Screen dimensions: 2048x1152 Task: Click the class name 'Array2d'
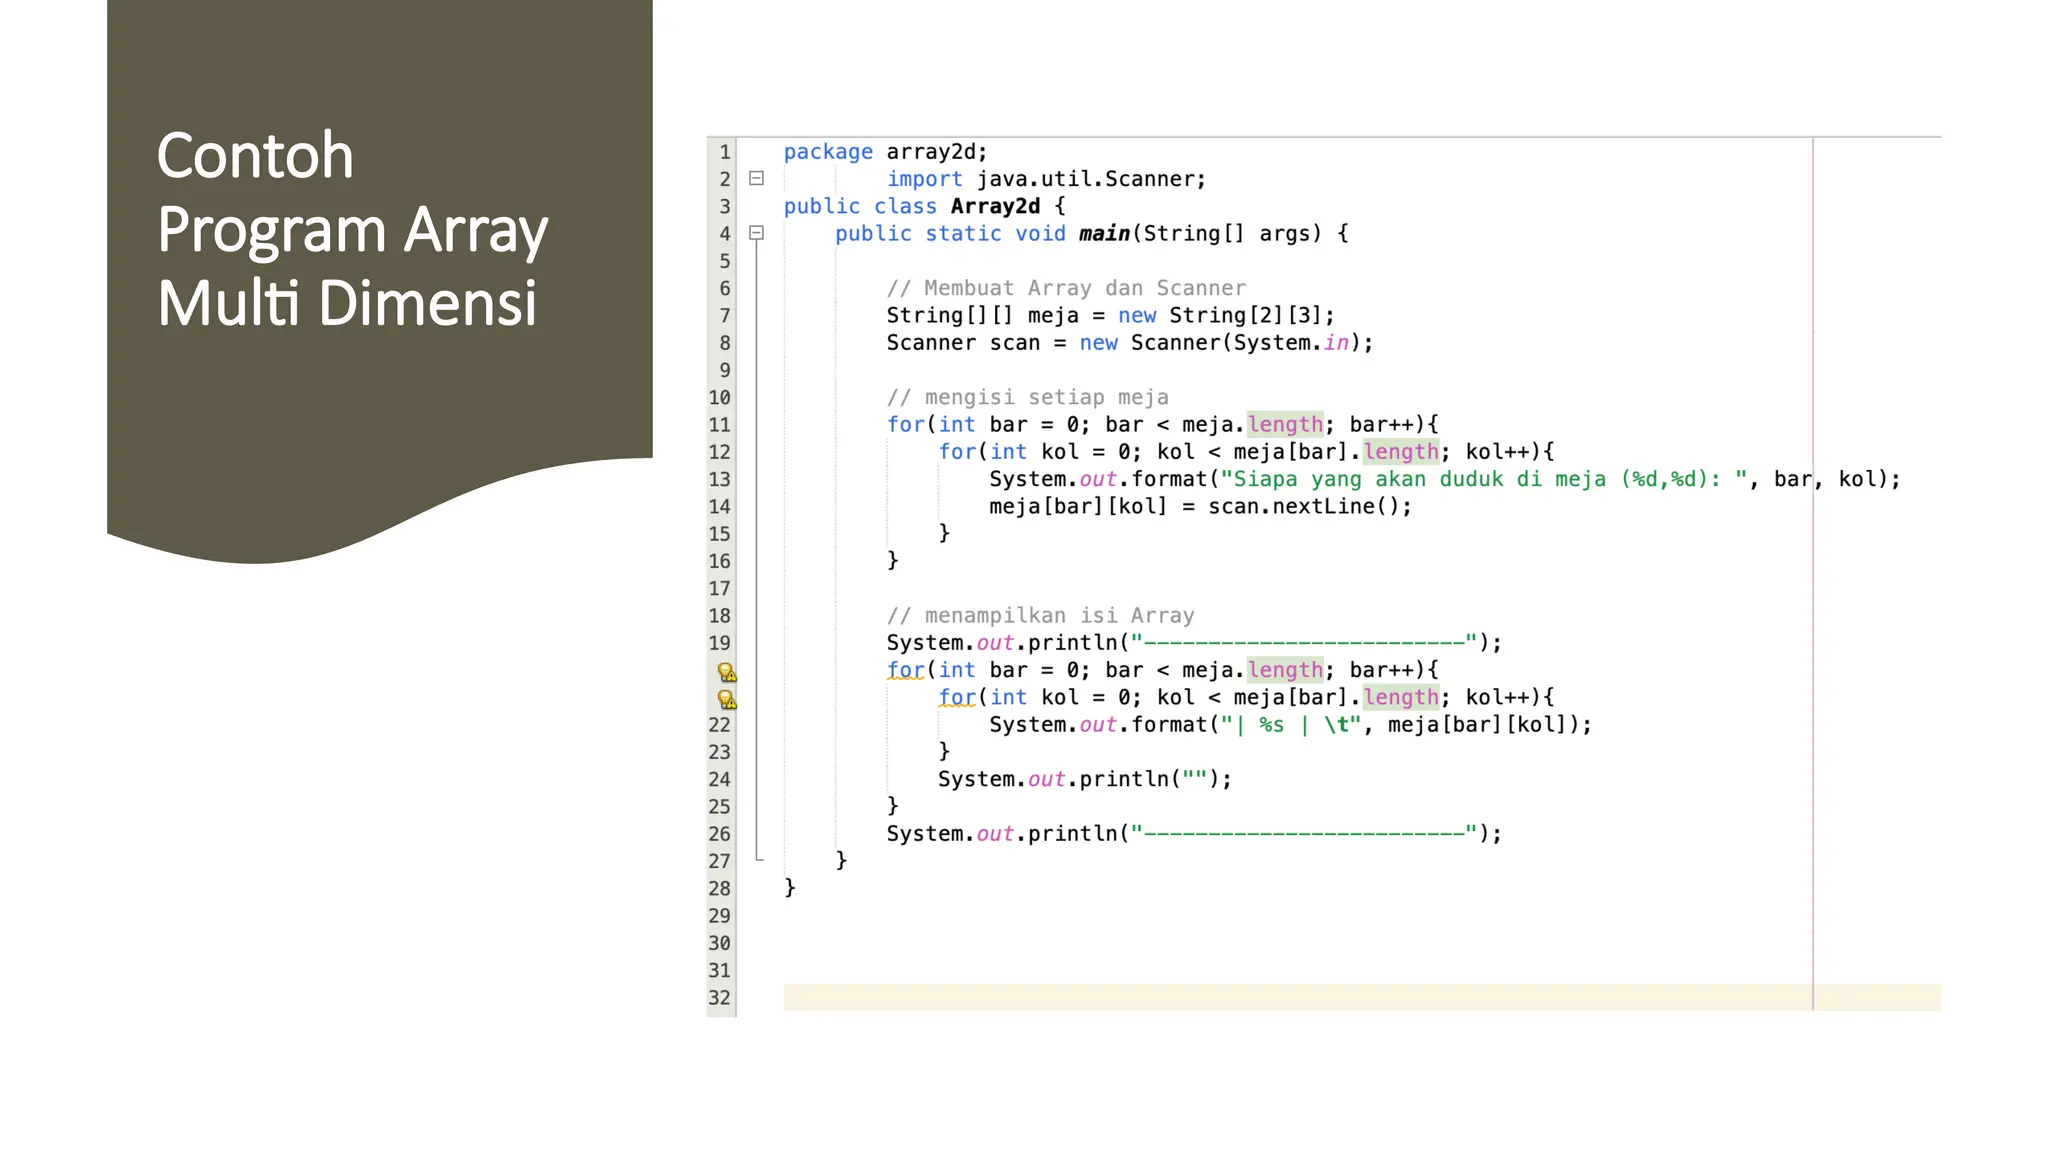[995, 206]
